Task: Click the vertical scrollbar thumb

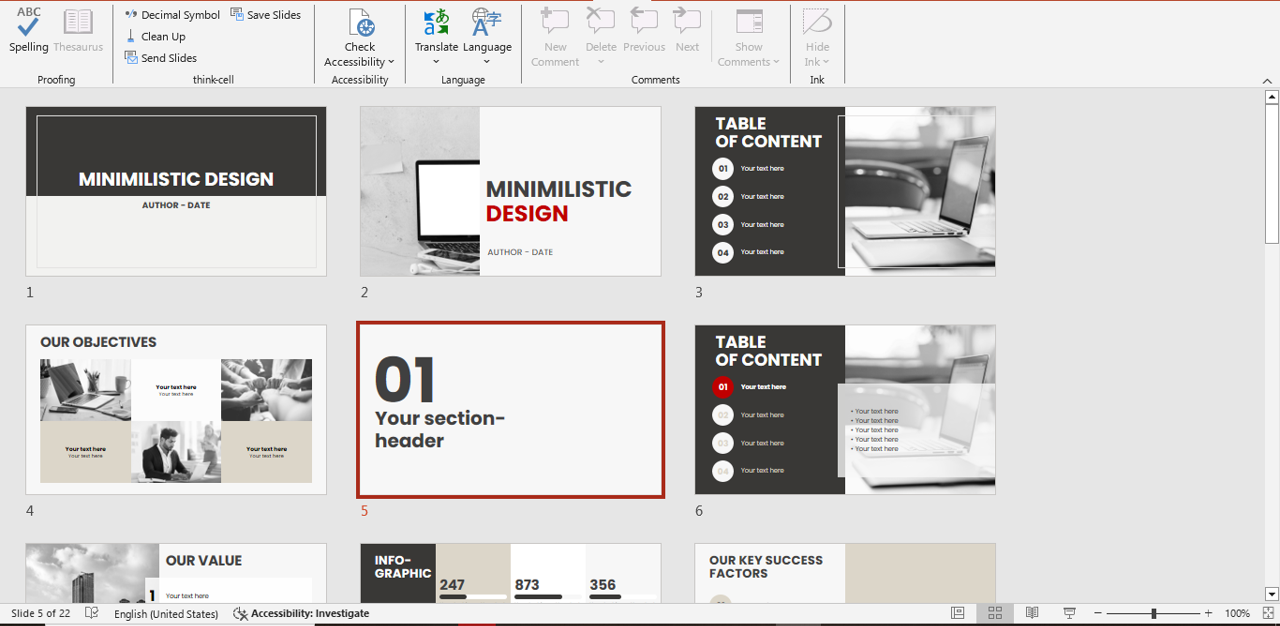Action: pyautogui.click(x=1272, y=174)
